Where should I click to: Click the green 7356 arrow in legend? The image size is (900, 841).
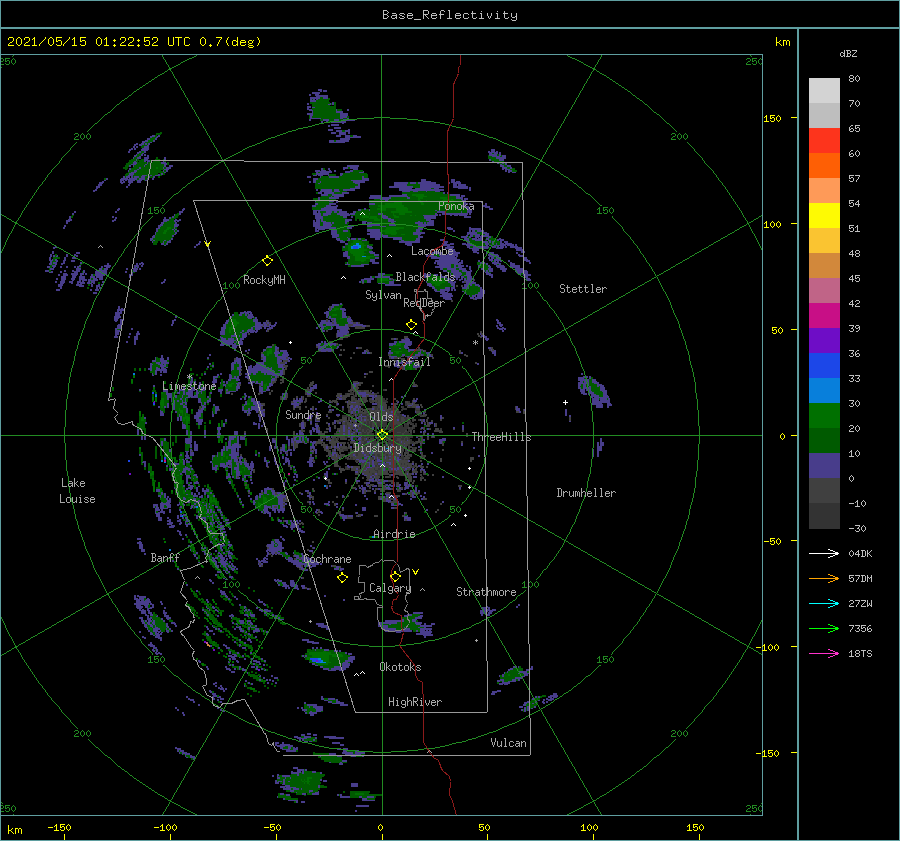[x=824, y=629]
